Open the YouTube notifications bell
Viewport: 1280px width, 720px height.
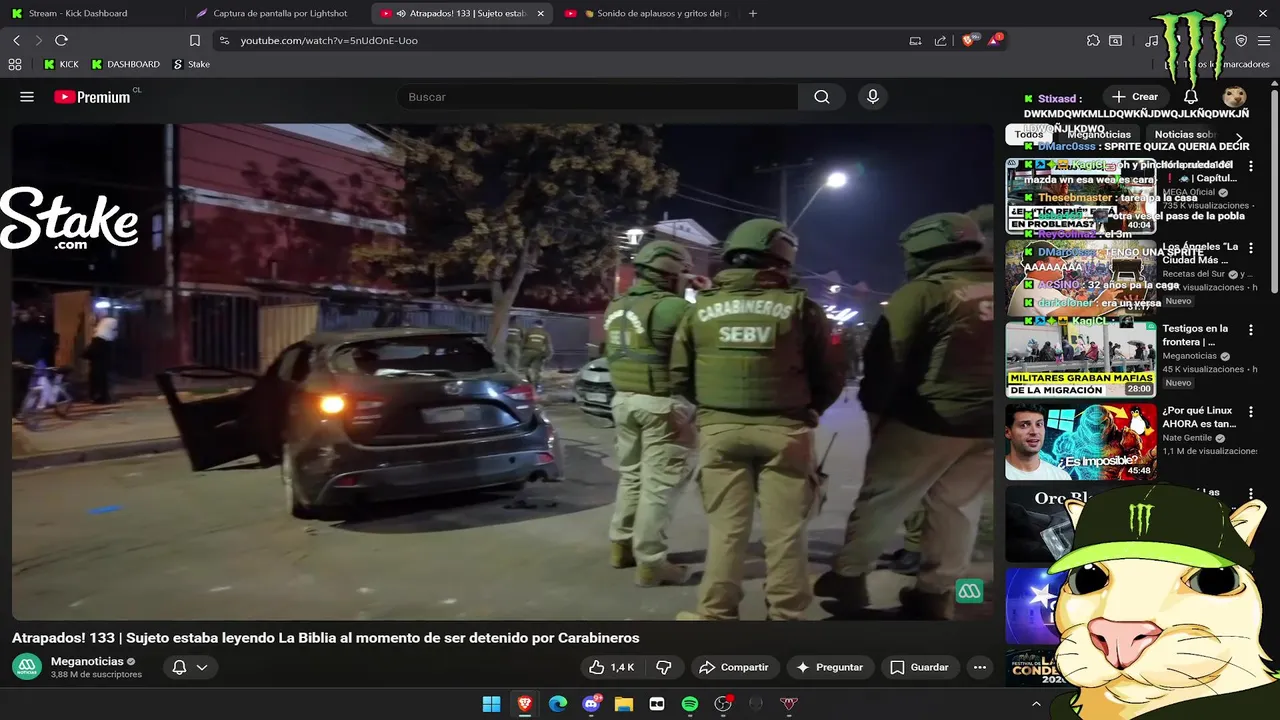tap(1190, 97)
